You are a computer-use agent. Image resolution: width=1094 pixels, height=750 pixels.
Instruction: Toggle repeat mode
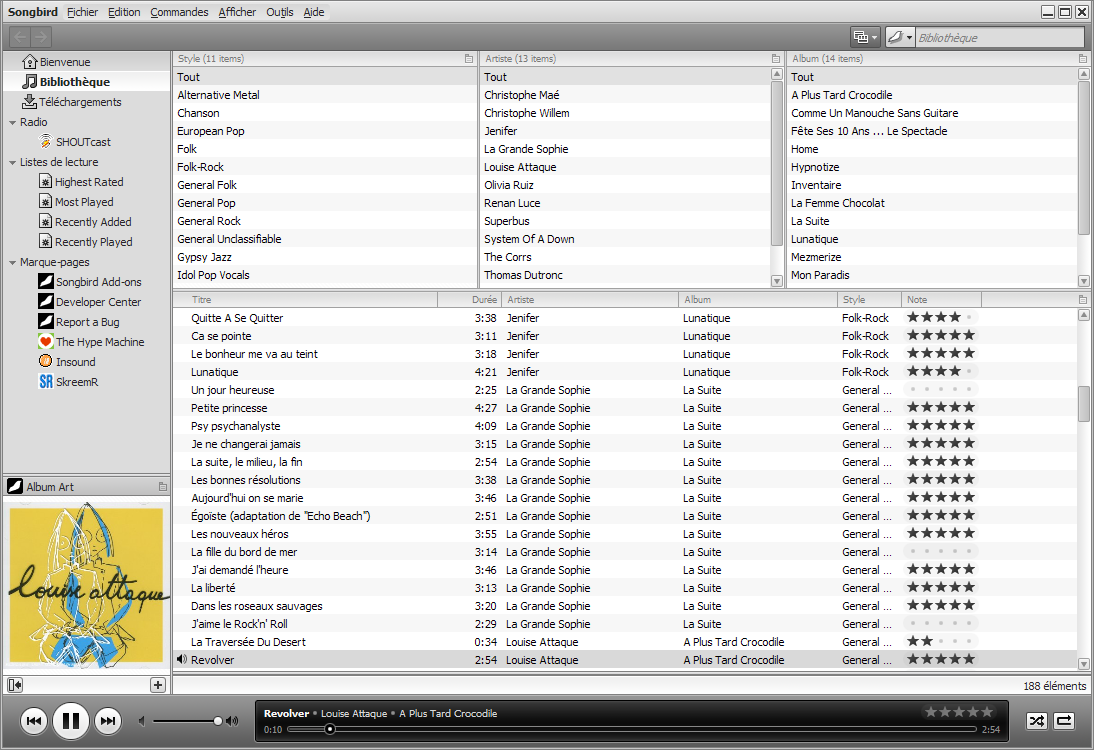click(x=1064, y=720)
